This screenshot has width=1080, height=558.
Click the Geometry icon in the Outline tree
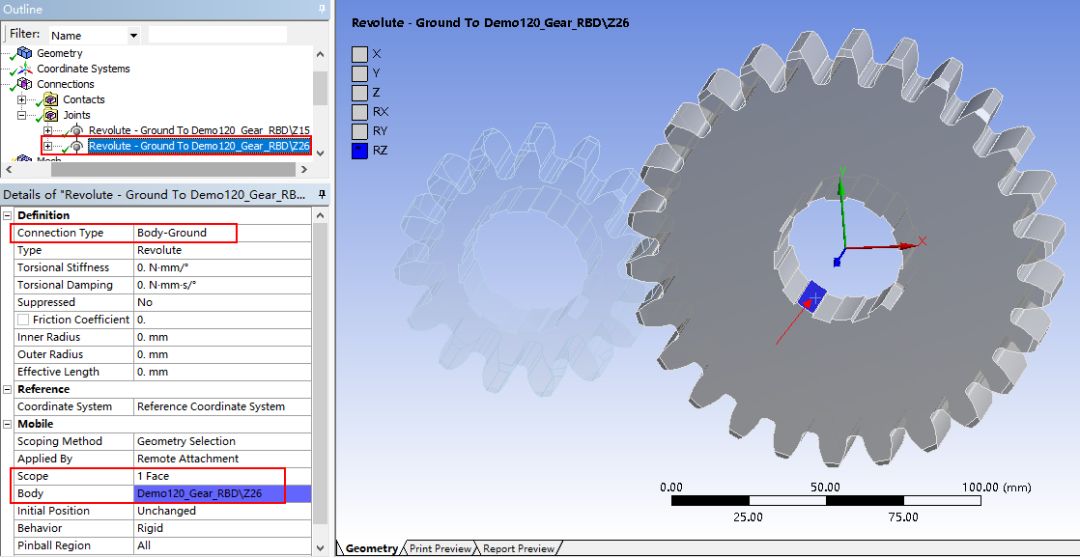[x=25, y=53]
